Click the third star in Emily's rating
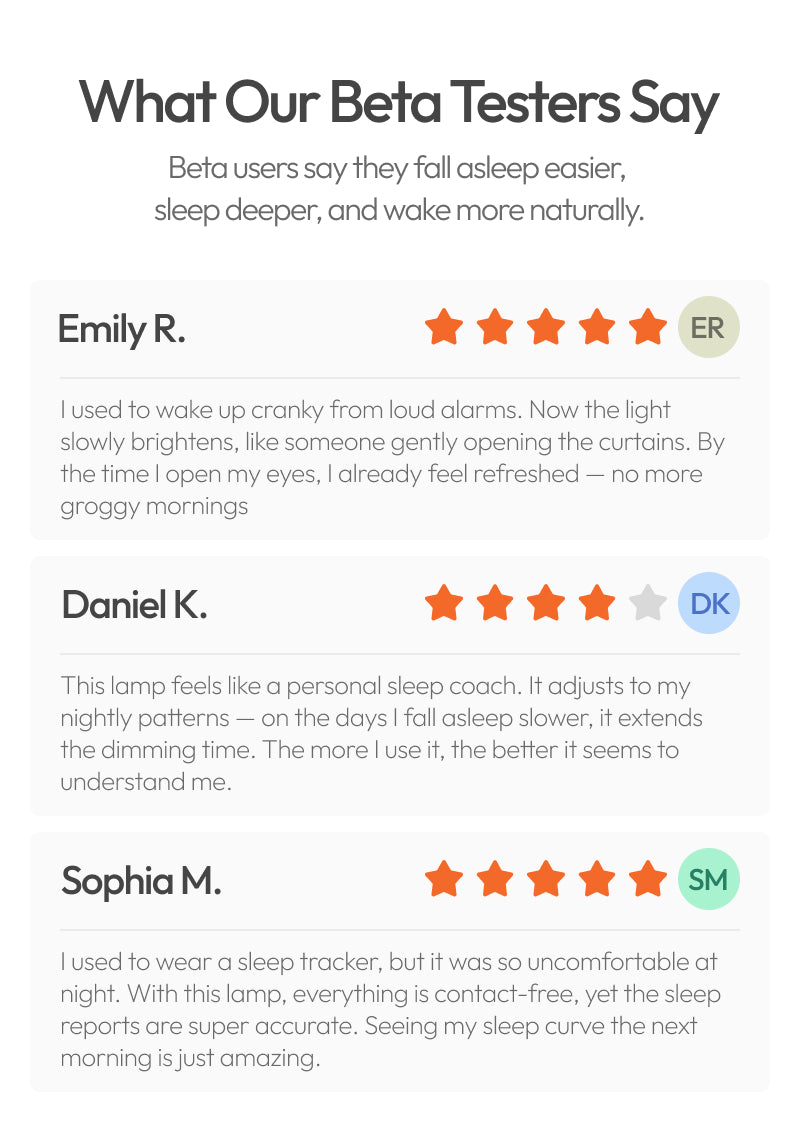This screenshot has width=800, height=1142. [x=546, y=327]
